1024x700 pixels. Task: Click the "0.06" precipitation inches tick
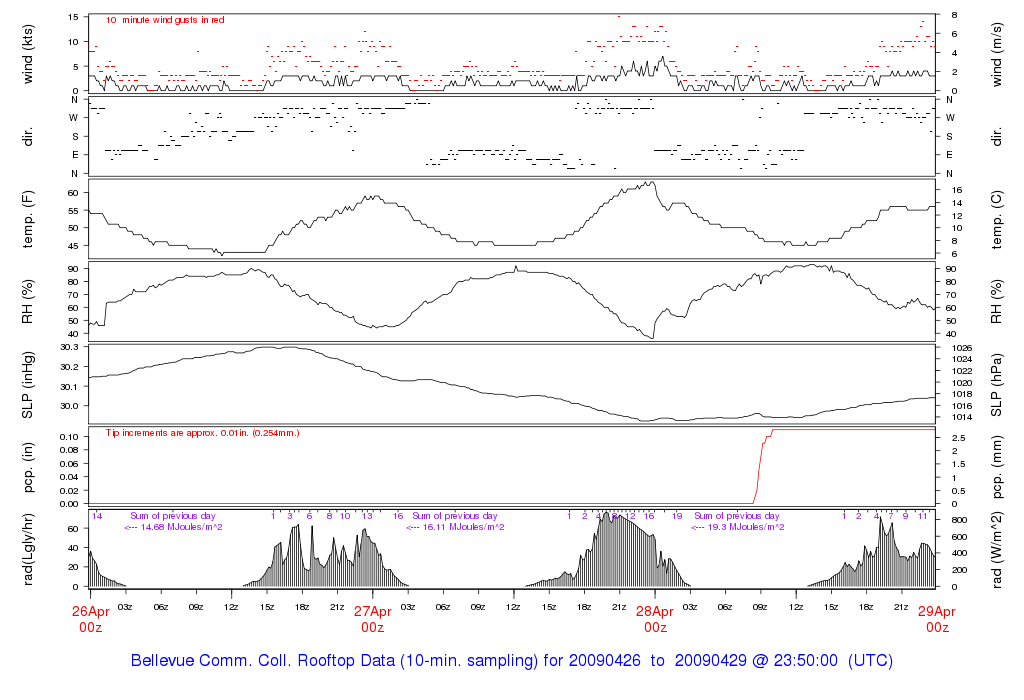coord(69,464)
